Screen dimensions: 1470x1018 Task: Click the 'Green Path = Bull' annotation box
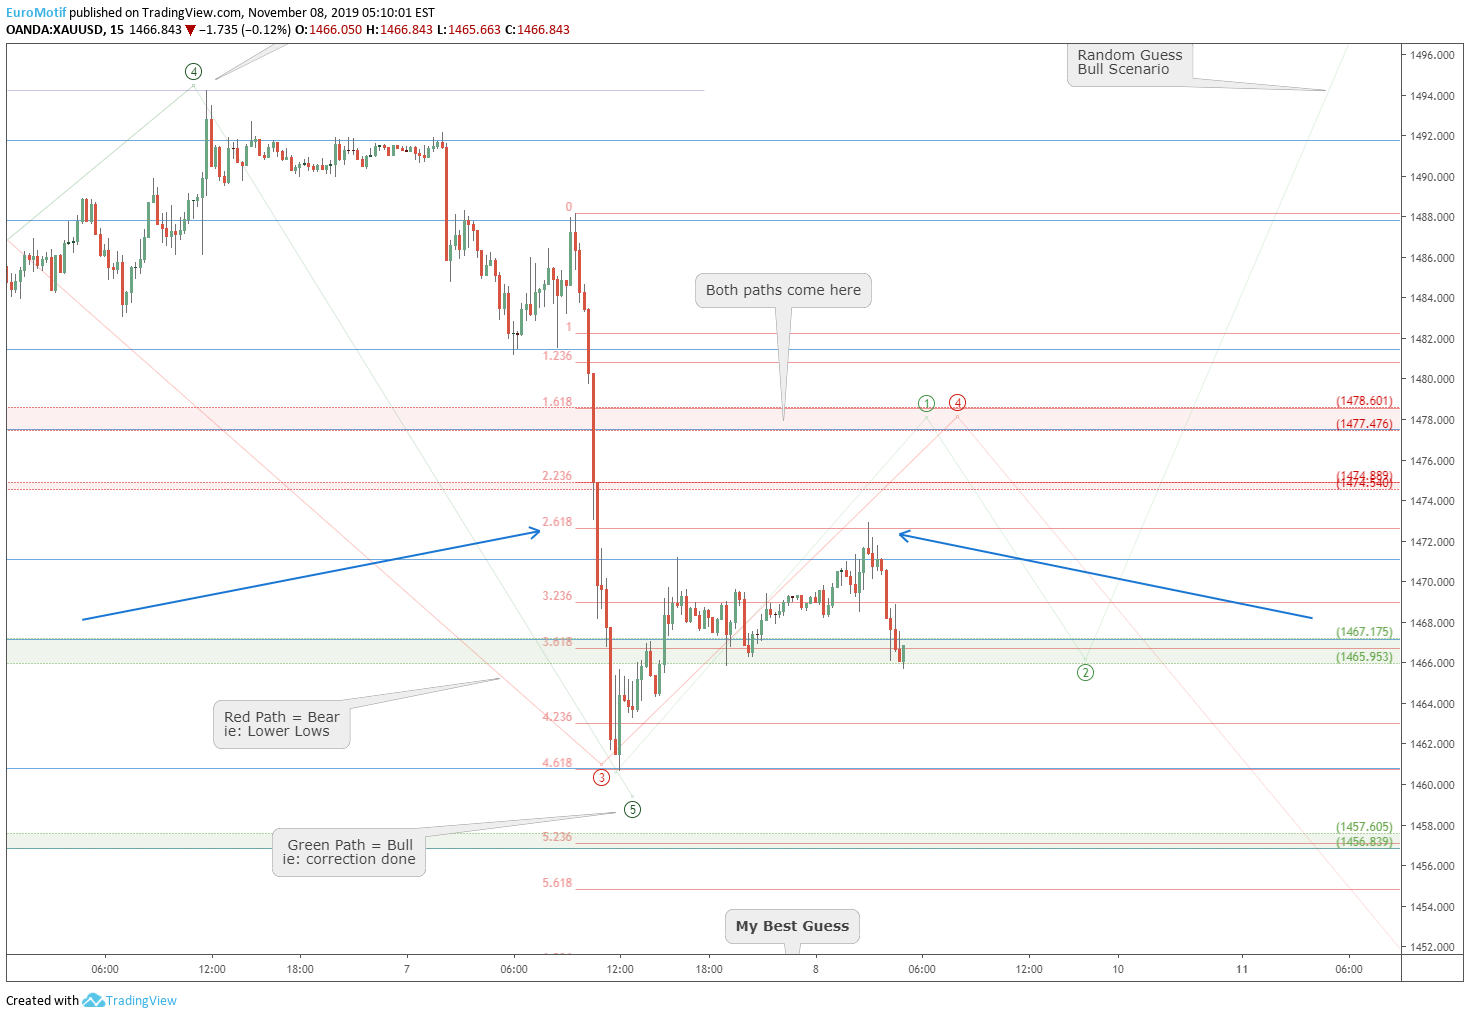(349, 852)
